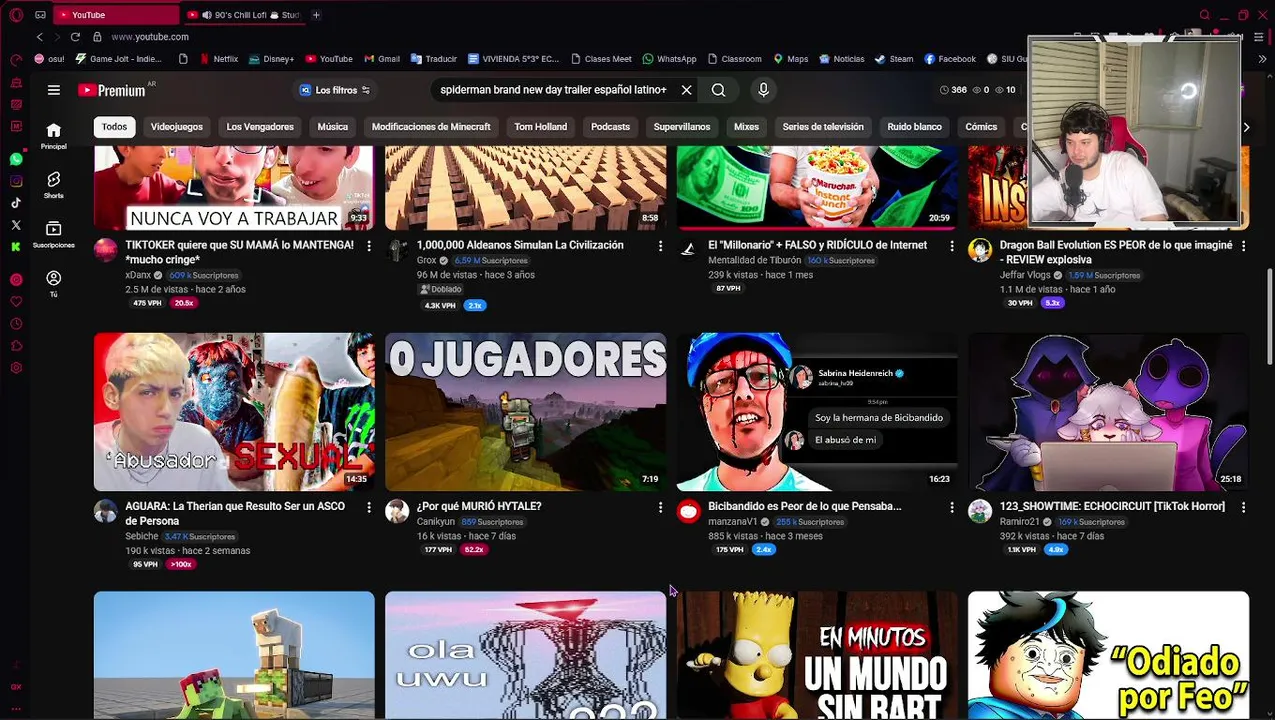Open the Facebook bookmark

click(950, 59)
